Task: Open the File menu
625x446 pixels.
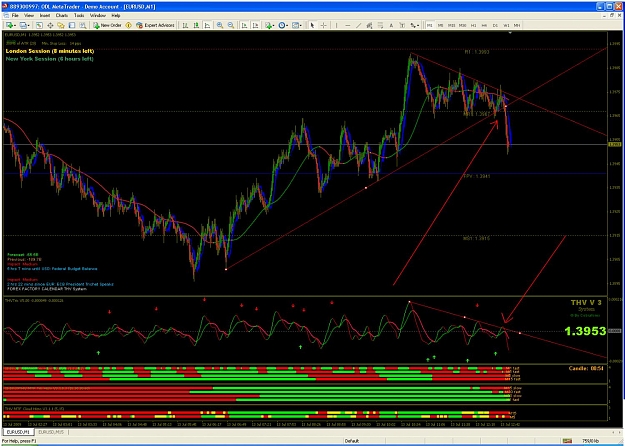Action: click(x=15, y=15)
